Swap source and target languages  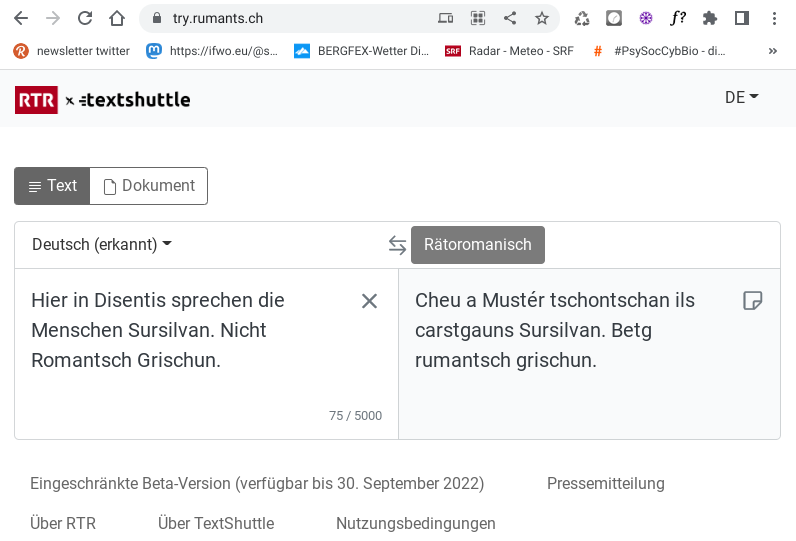point(397,245)
